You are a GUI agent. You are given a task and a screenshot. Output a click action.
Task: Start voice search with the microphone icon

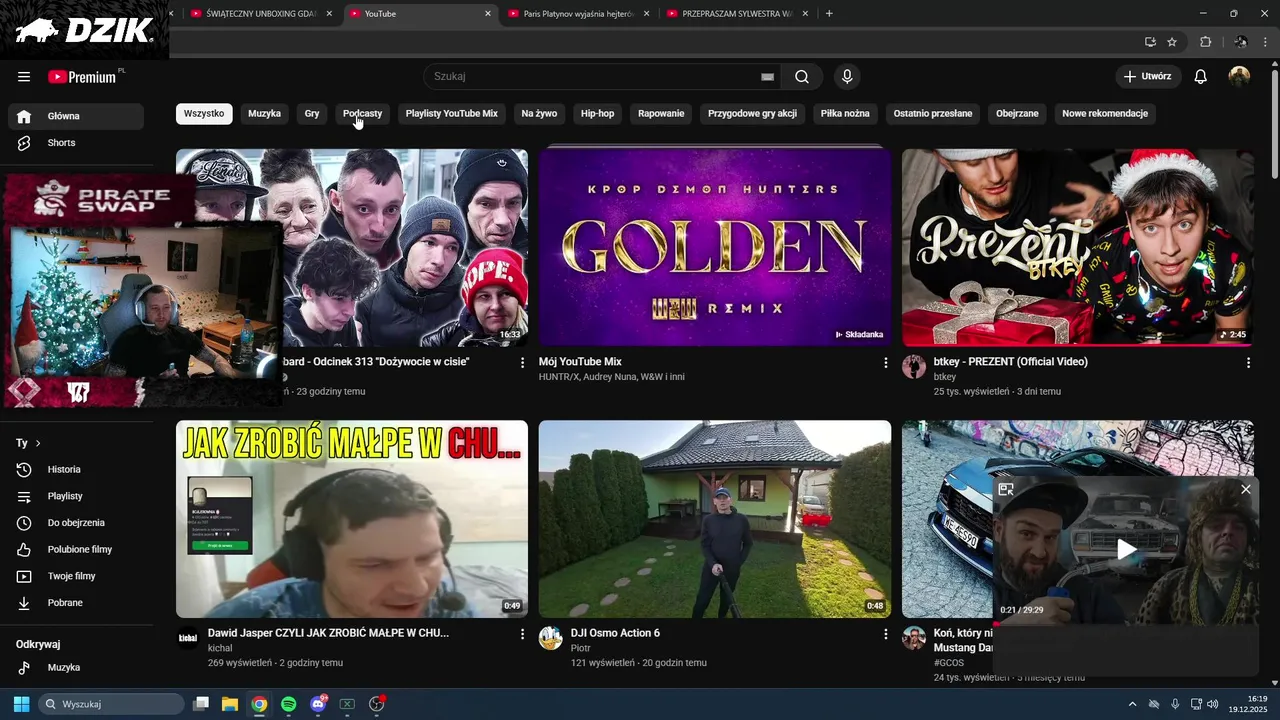coord(847,77)
